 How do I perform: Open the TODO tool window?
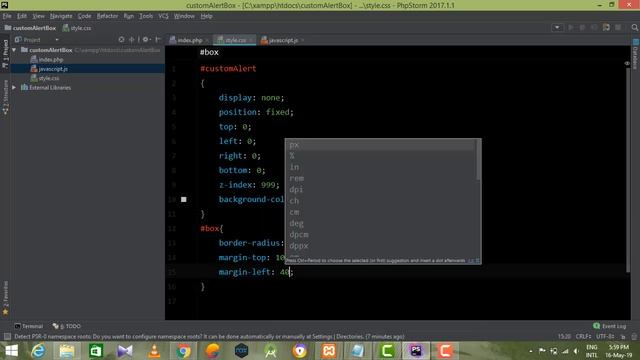tap(67, 326)
